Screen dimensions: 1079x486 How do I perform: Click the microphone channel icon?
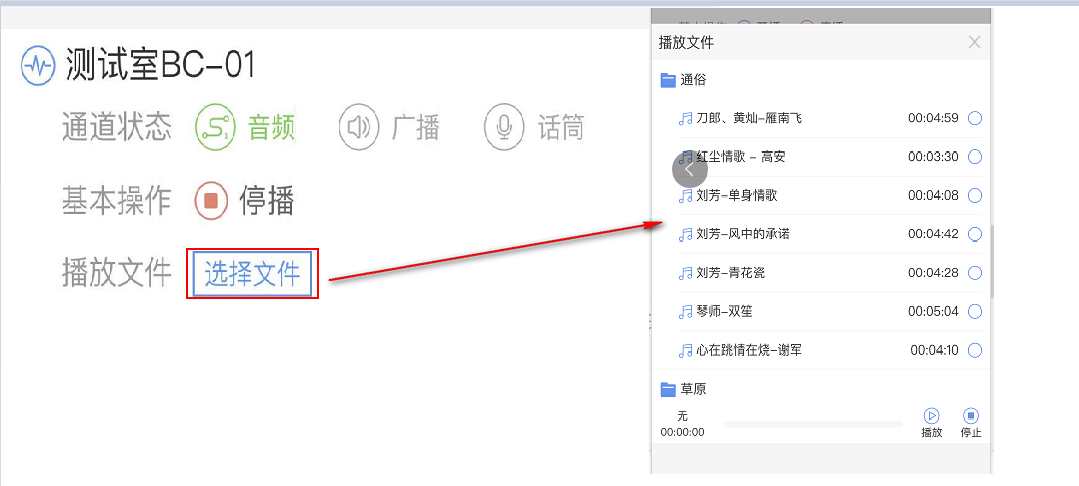tap(504, 127)
